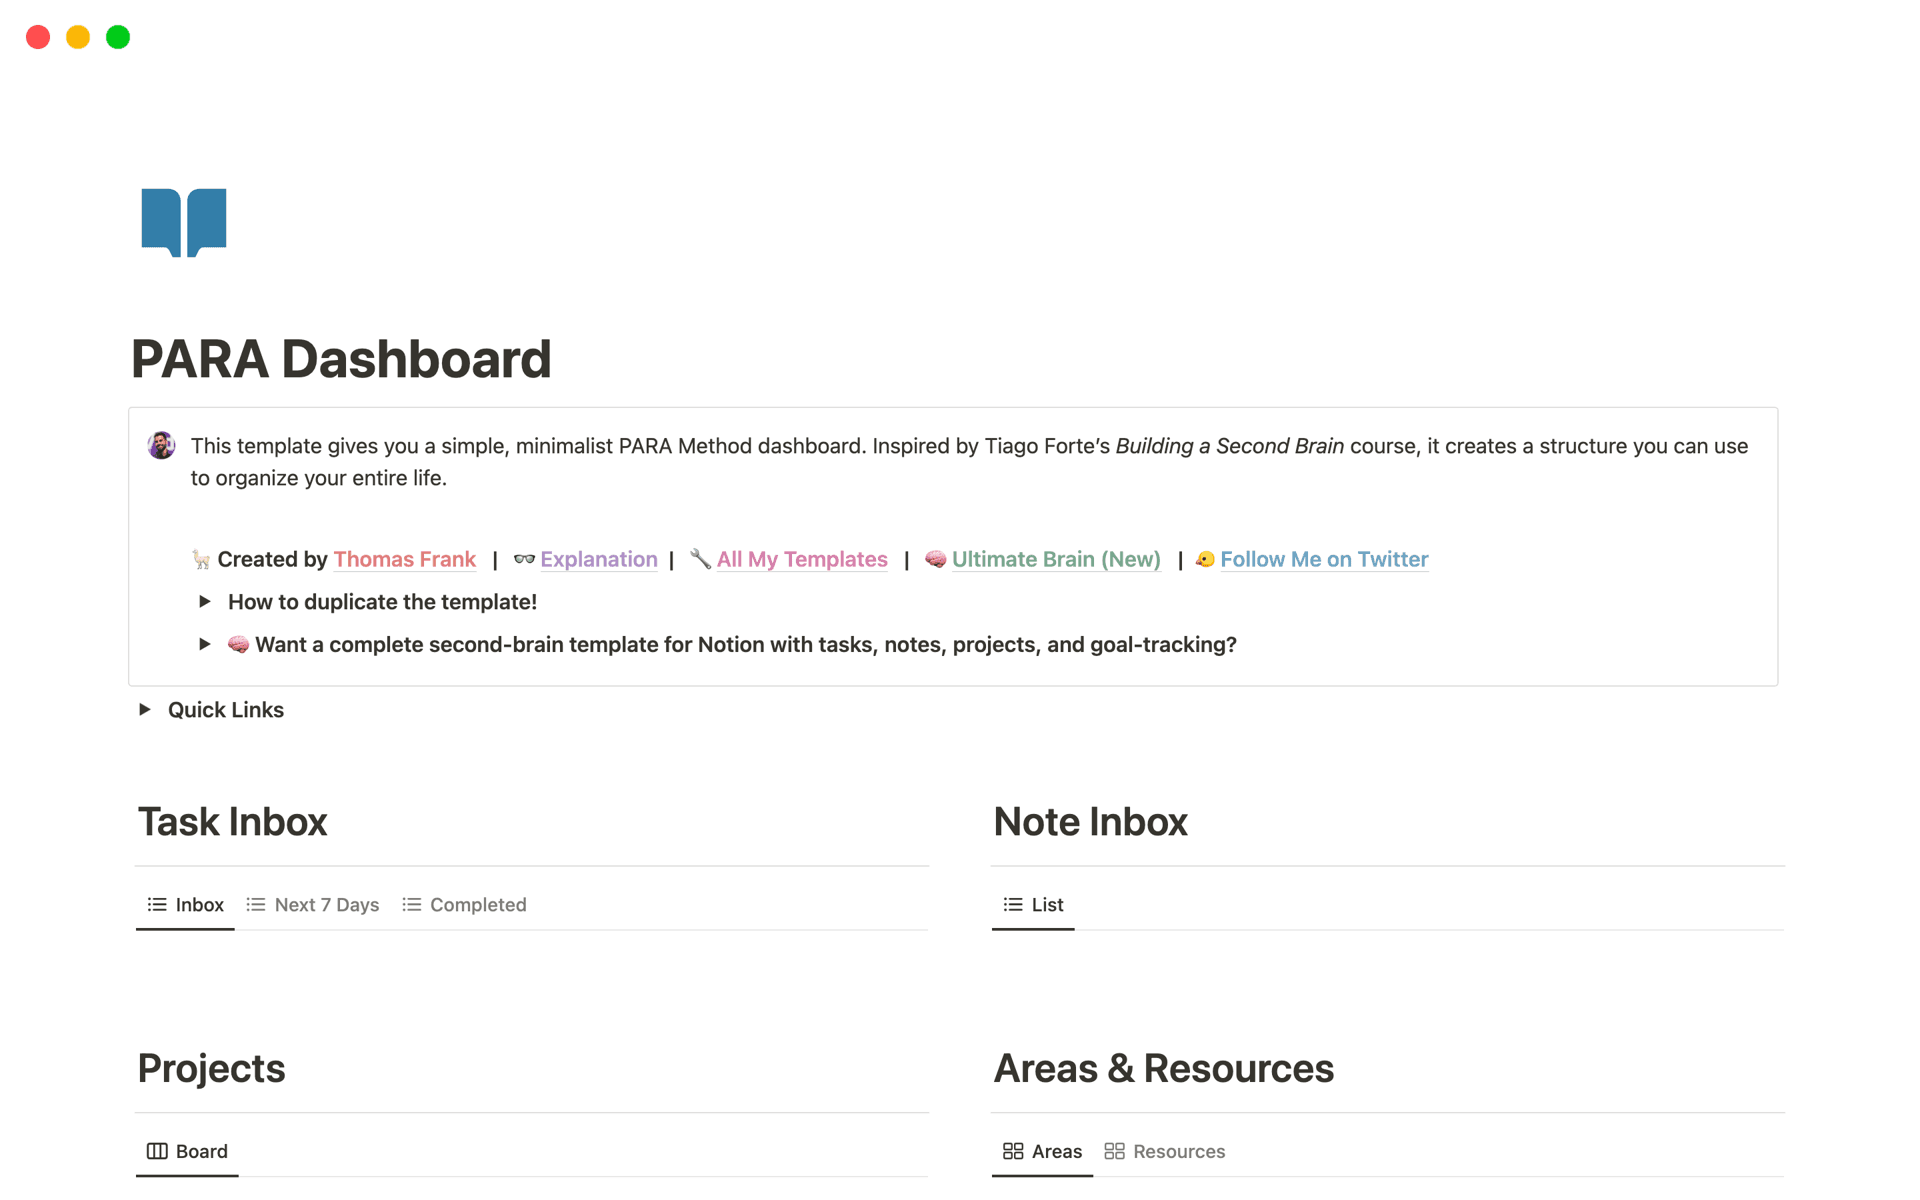Open the Follow Me on Twitter link
The width and height of the screenshot is (1920, 1200).
(1324, 559)
